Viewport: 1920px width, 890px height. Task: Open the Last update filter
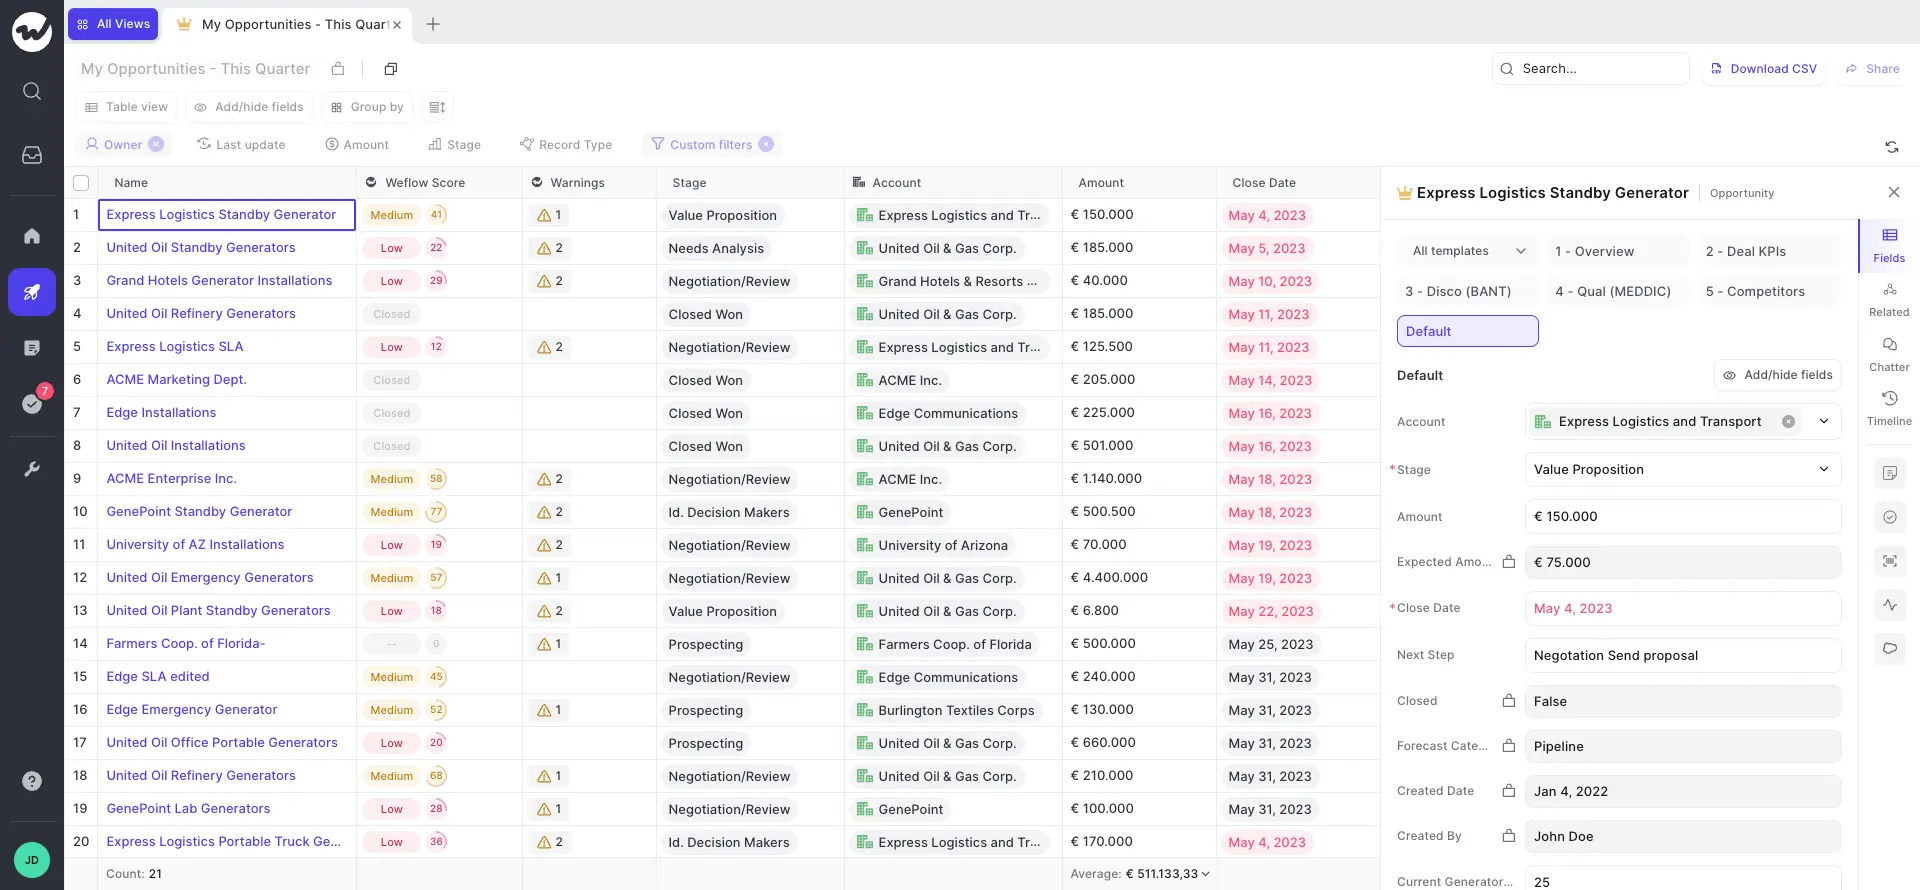241,144
